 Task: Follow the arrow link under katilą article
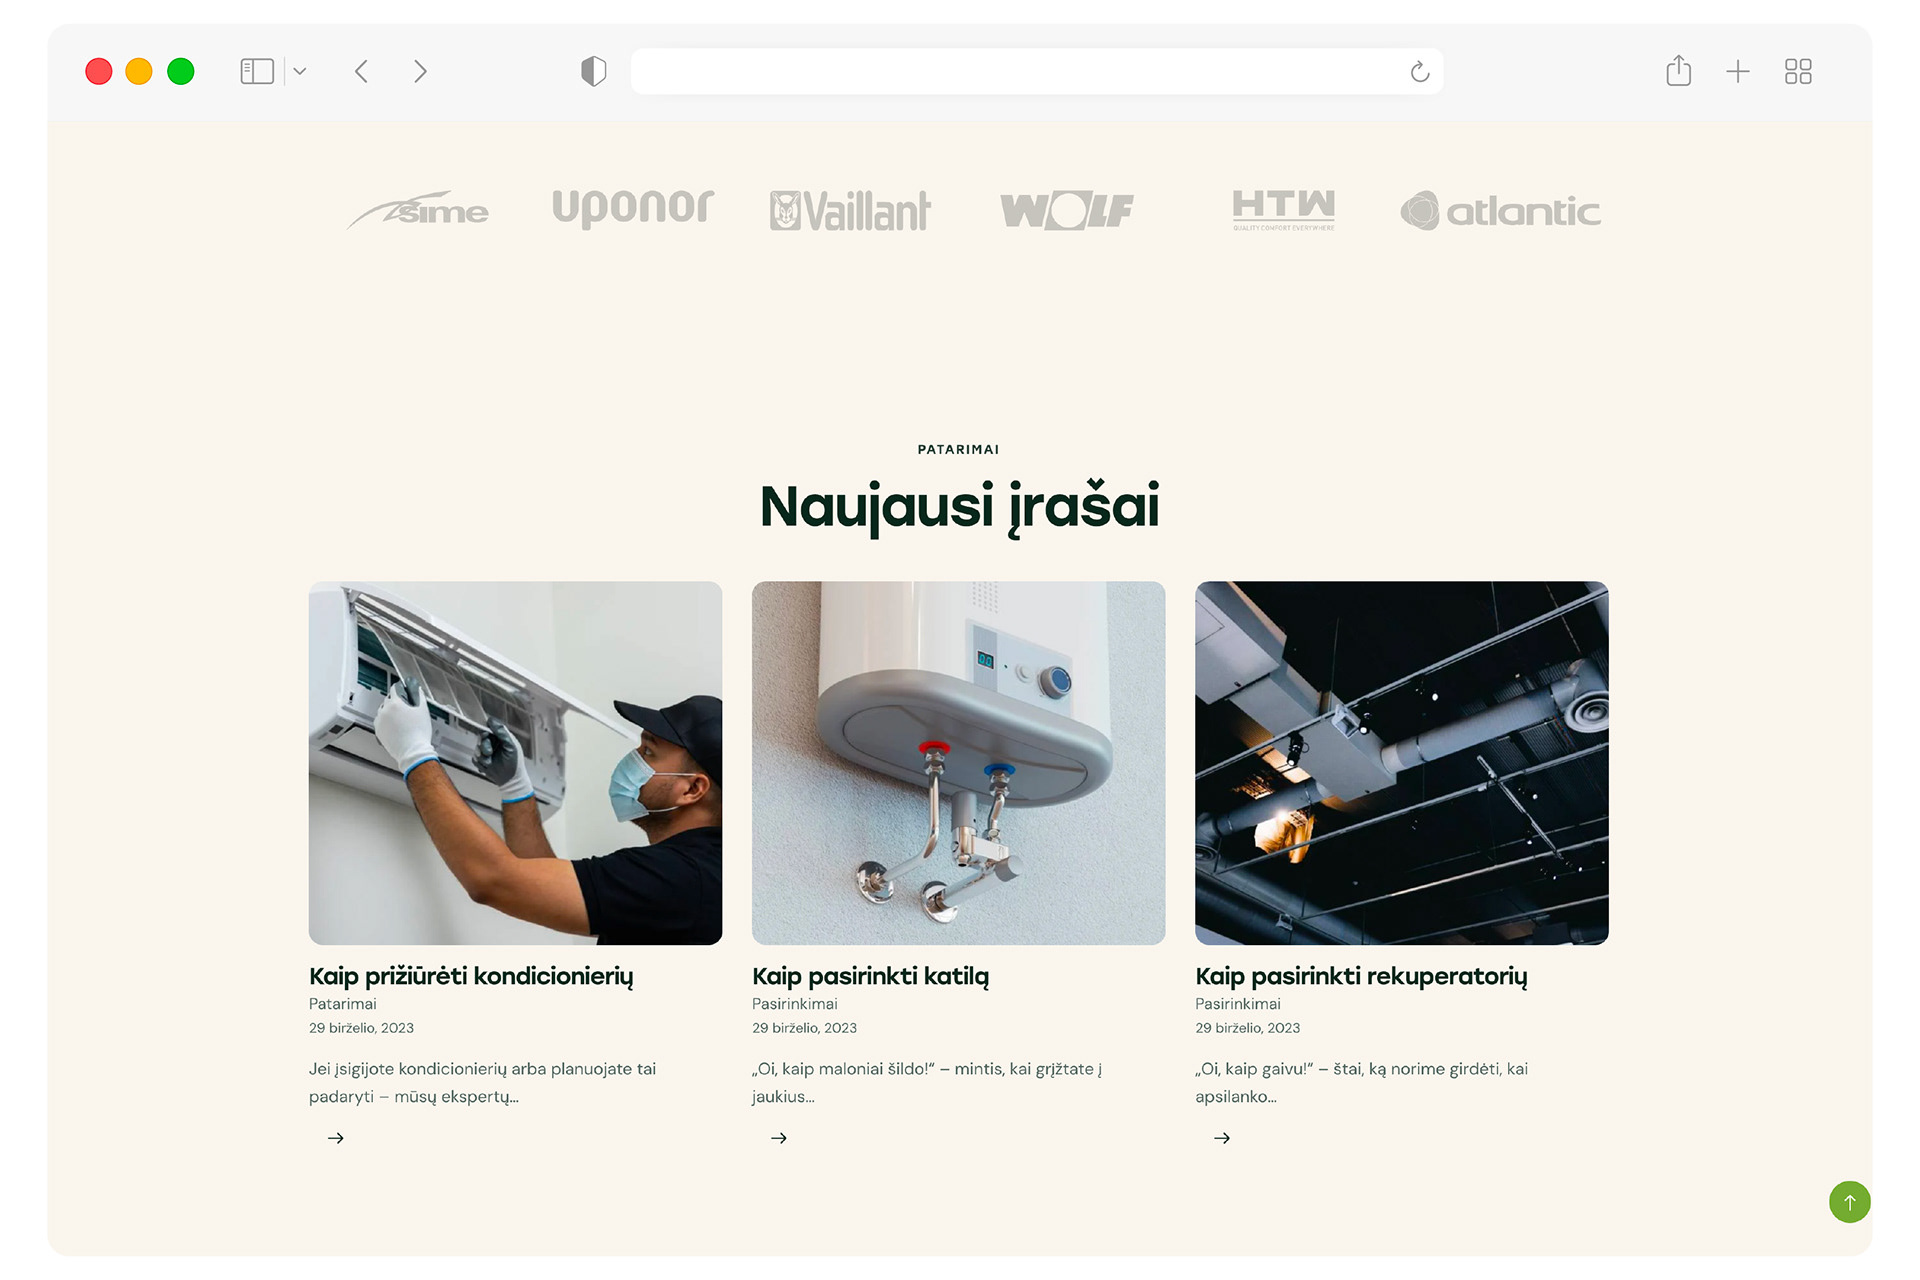779,1138
